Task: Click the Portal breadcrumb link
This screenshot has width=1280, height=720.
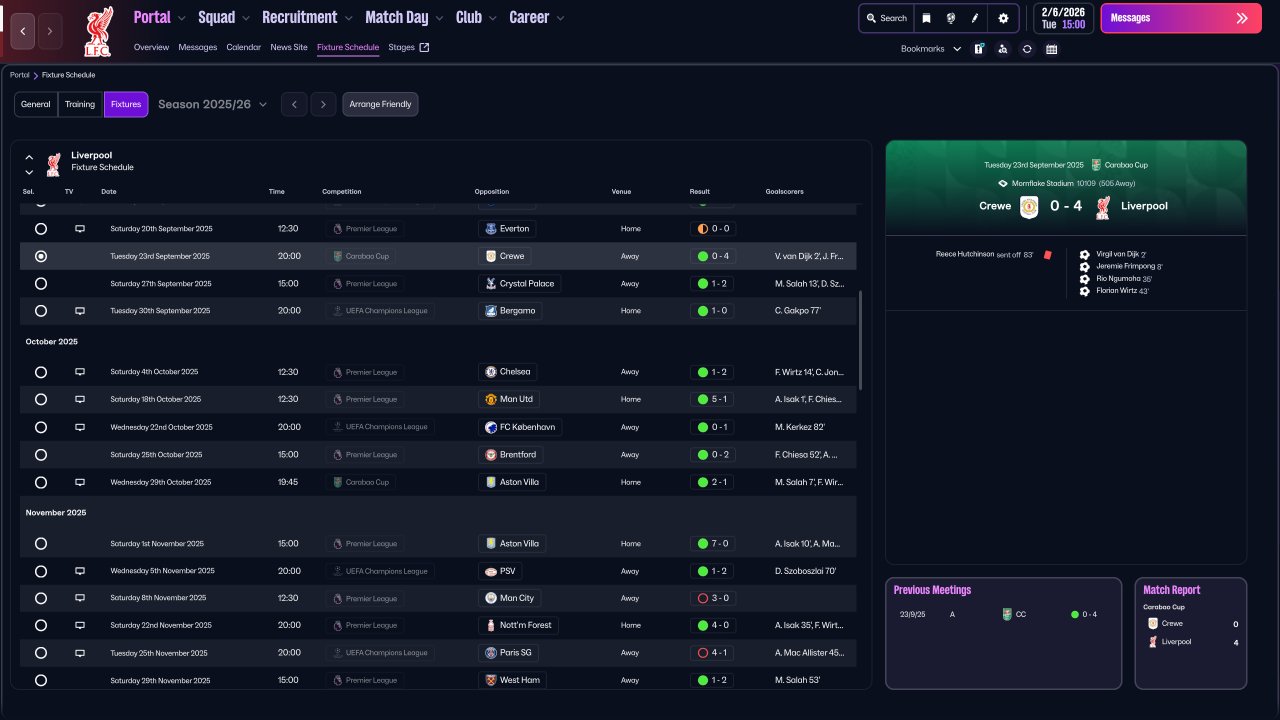Action: click(19, 75)
